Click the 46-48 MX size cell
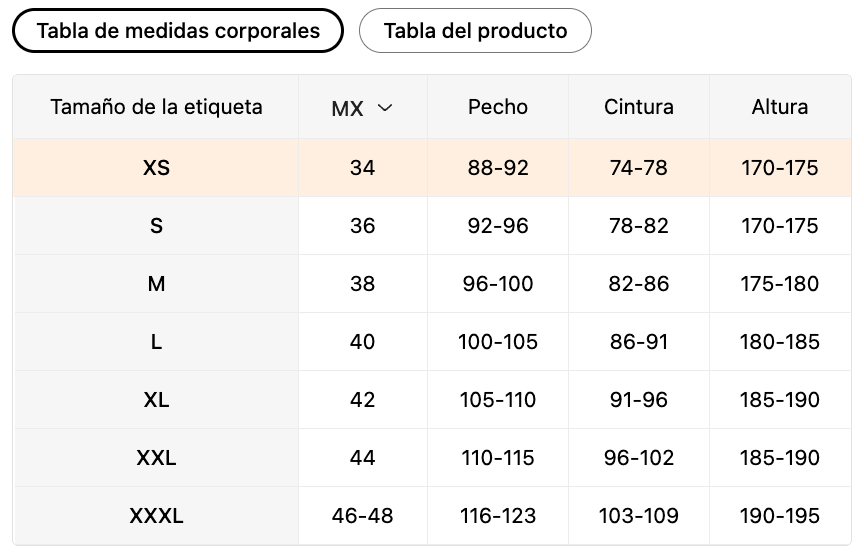This screenshot has width=864, height=560. 363,516
